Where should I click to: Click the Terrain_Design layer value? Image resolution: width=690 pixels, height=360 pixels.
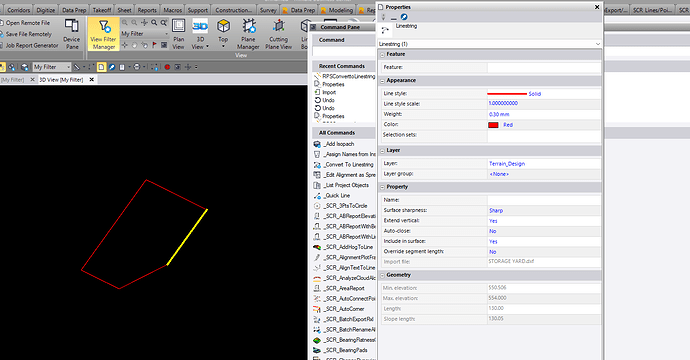click(507, 164)
